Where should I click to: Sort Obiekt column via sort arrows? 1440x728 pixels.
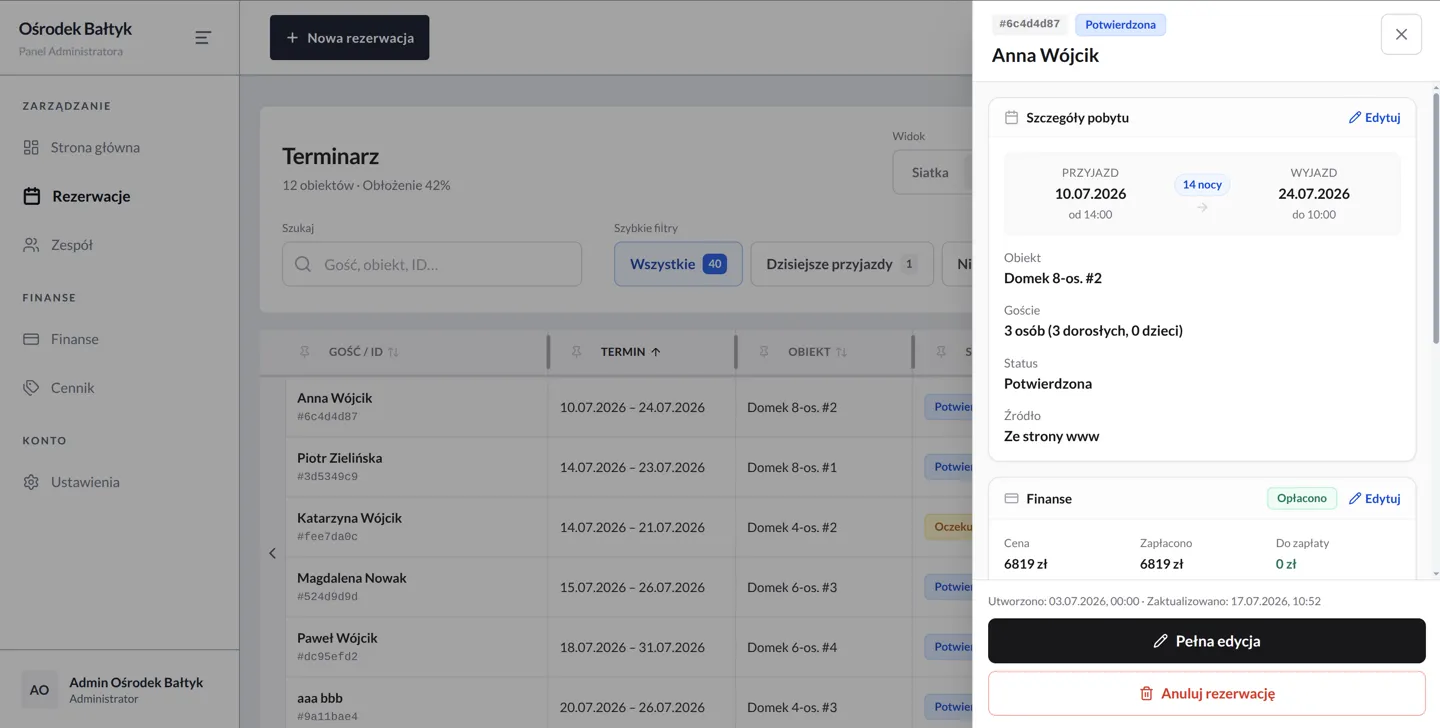point(841,352)
